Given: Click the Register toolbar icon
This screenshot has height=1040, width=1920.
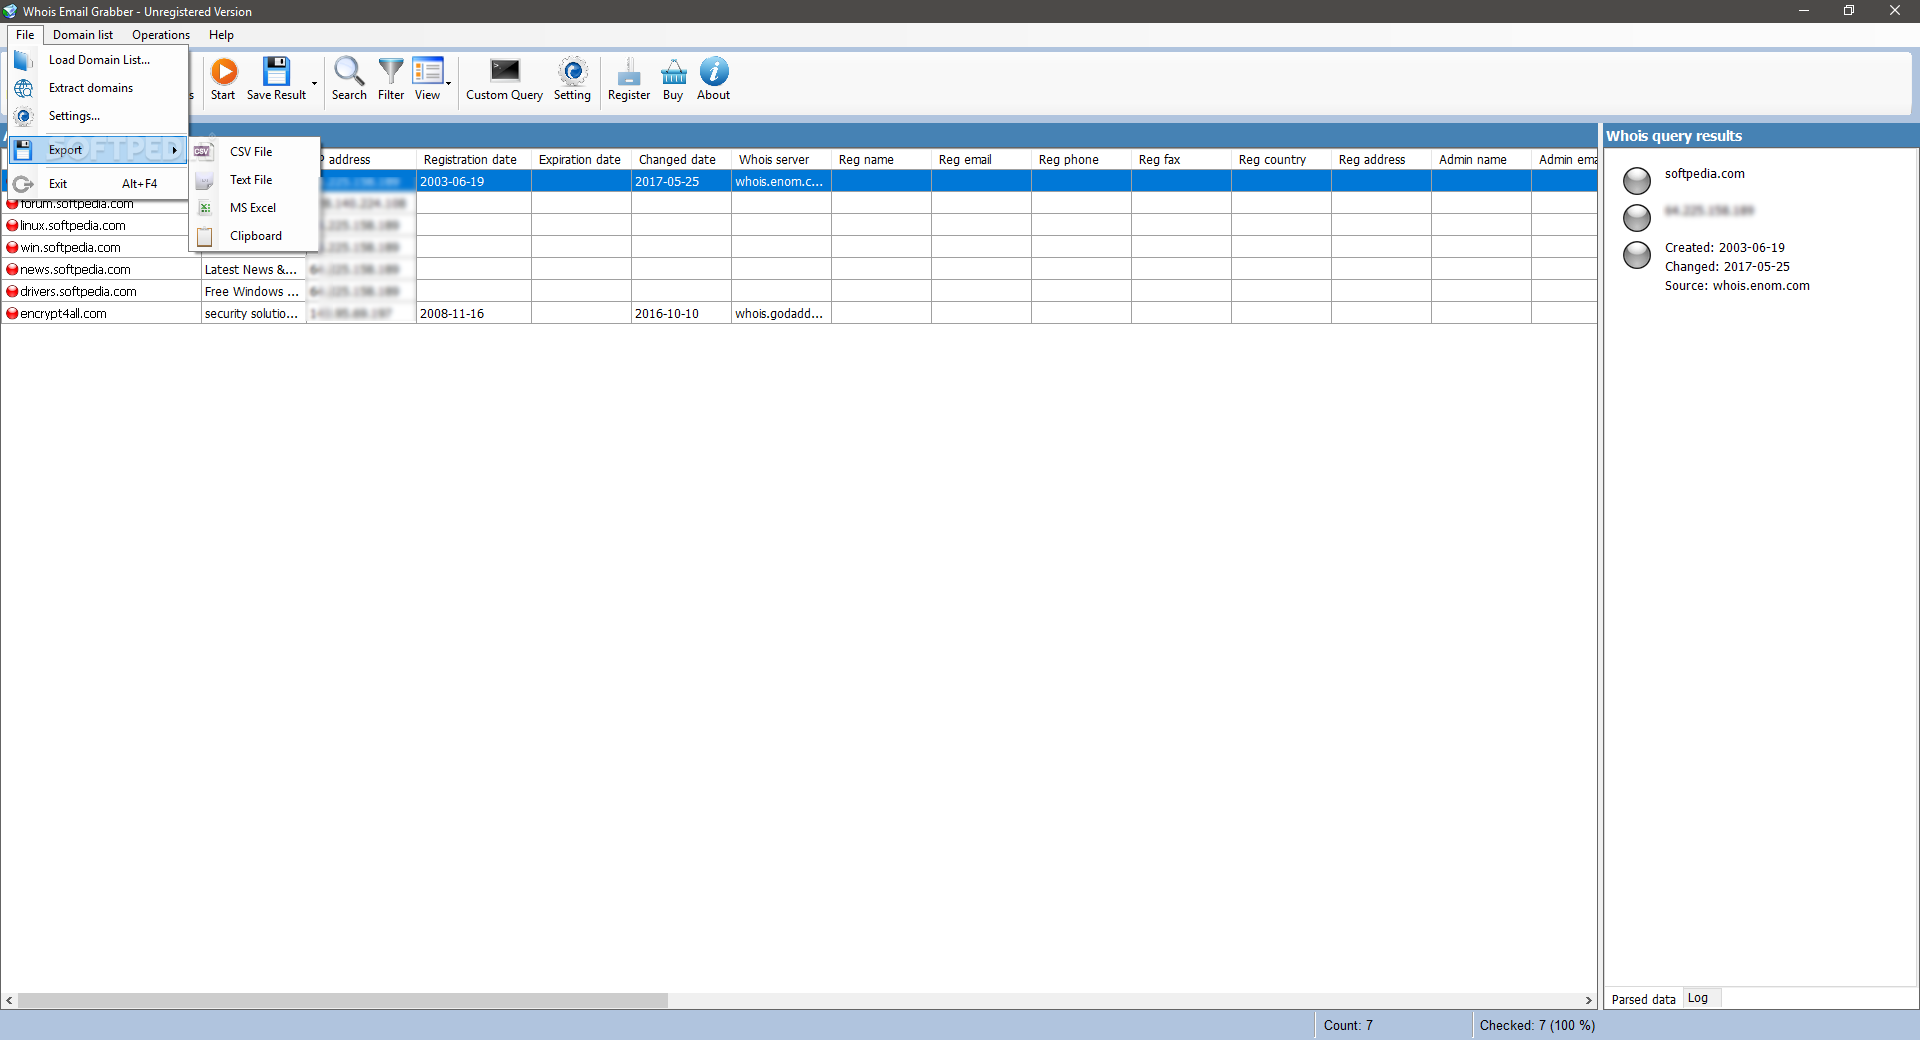Looking at the screenshot, I should tap(629, 71).
